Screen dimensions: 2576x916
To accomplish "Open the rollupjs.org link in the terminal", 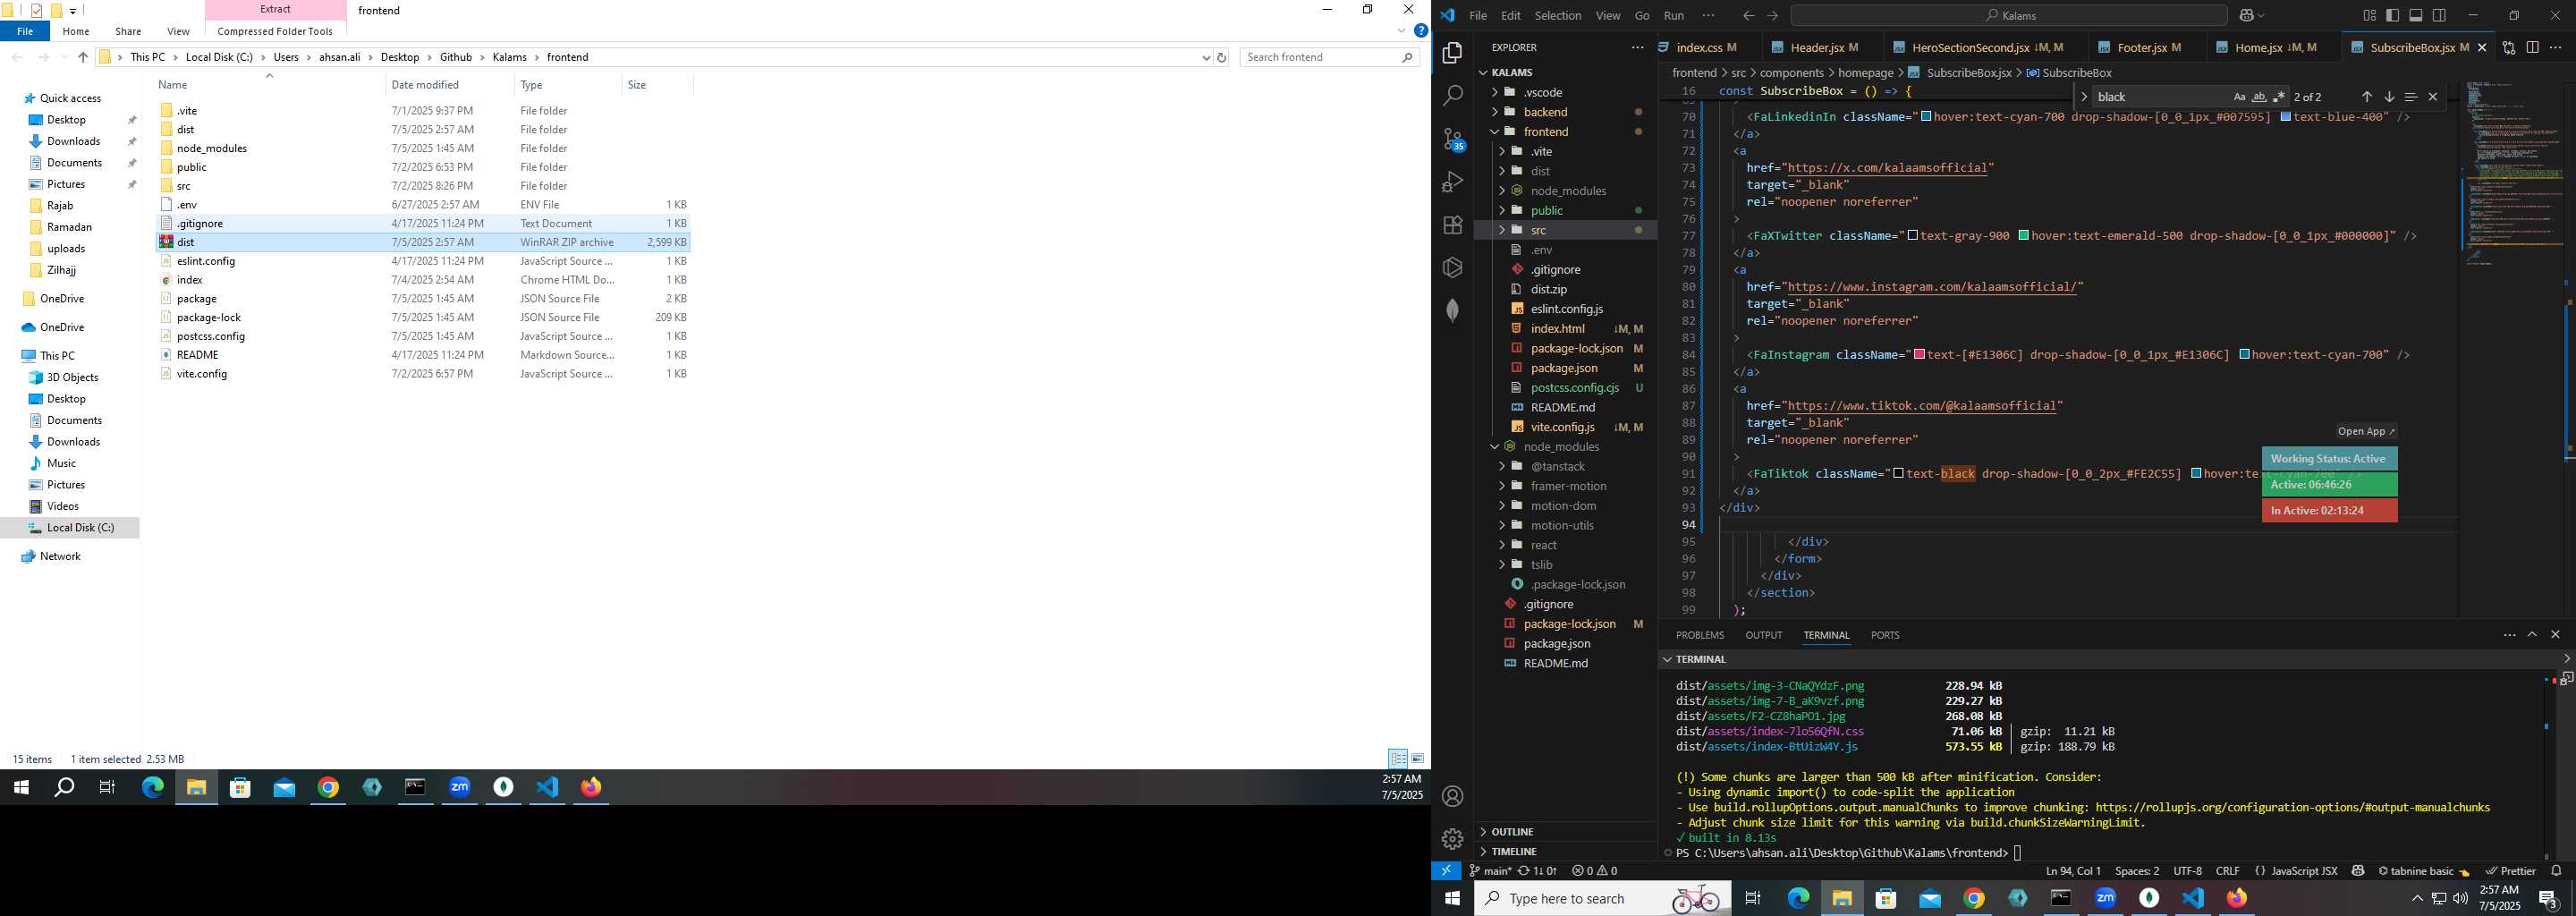I will (2292, 807).
